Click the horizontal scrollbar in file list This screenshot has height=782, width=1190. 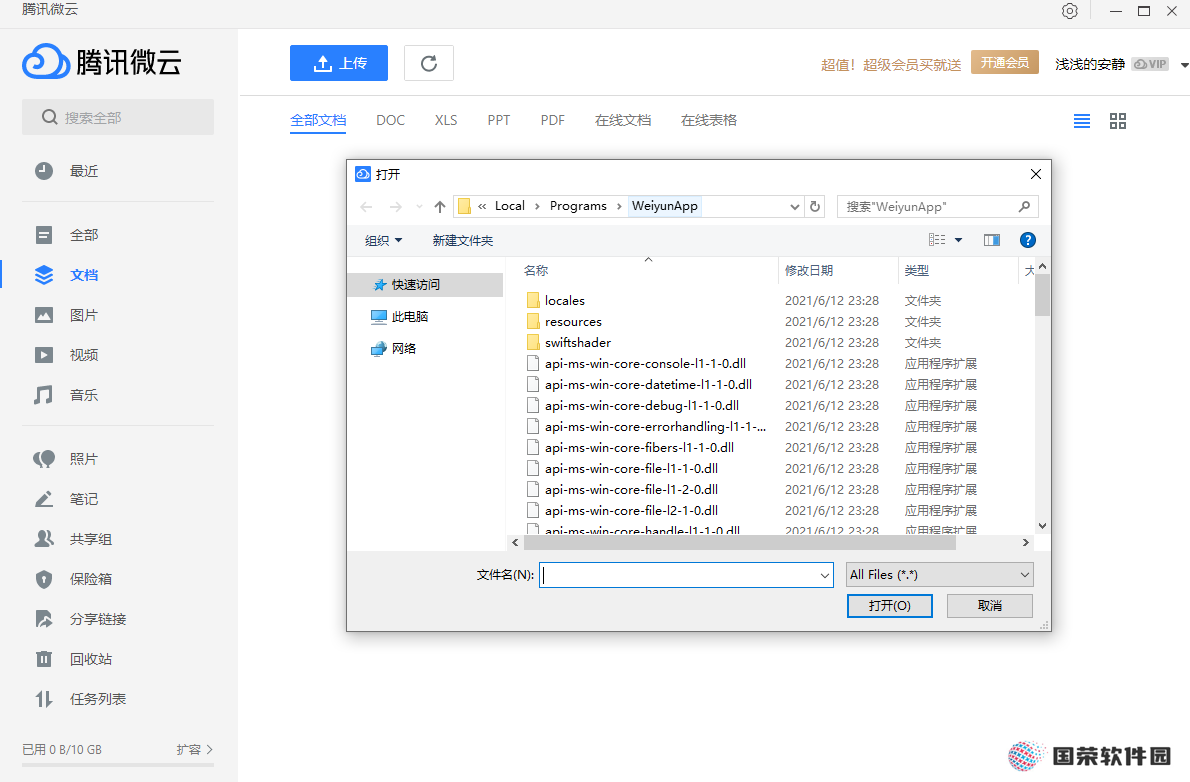[740, 543]
